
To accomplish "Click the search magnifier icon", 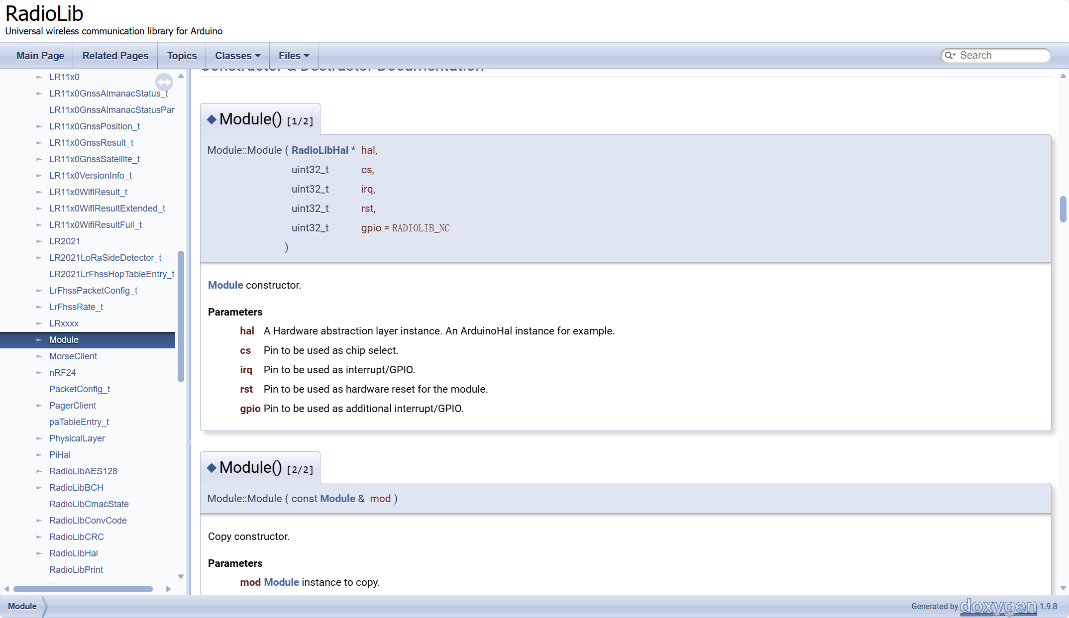I will click(950, 55).
